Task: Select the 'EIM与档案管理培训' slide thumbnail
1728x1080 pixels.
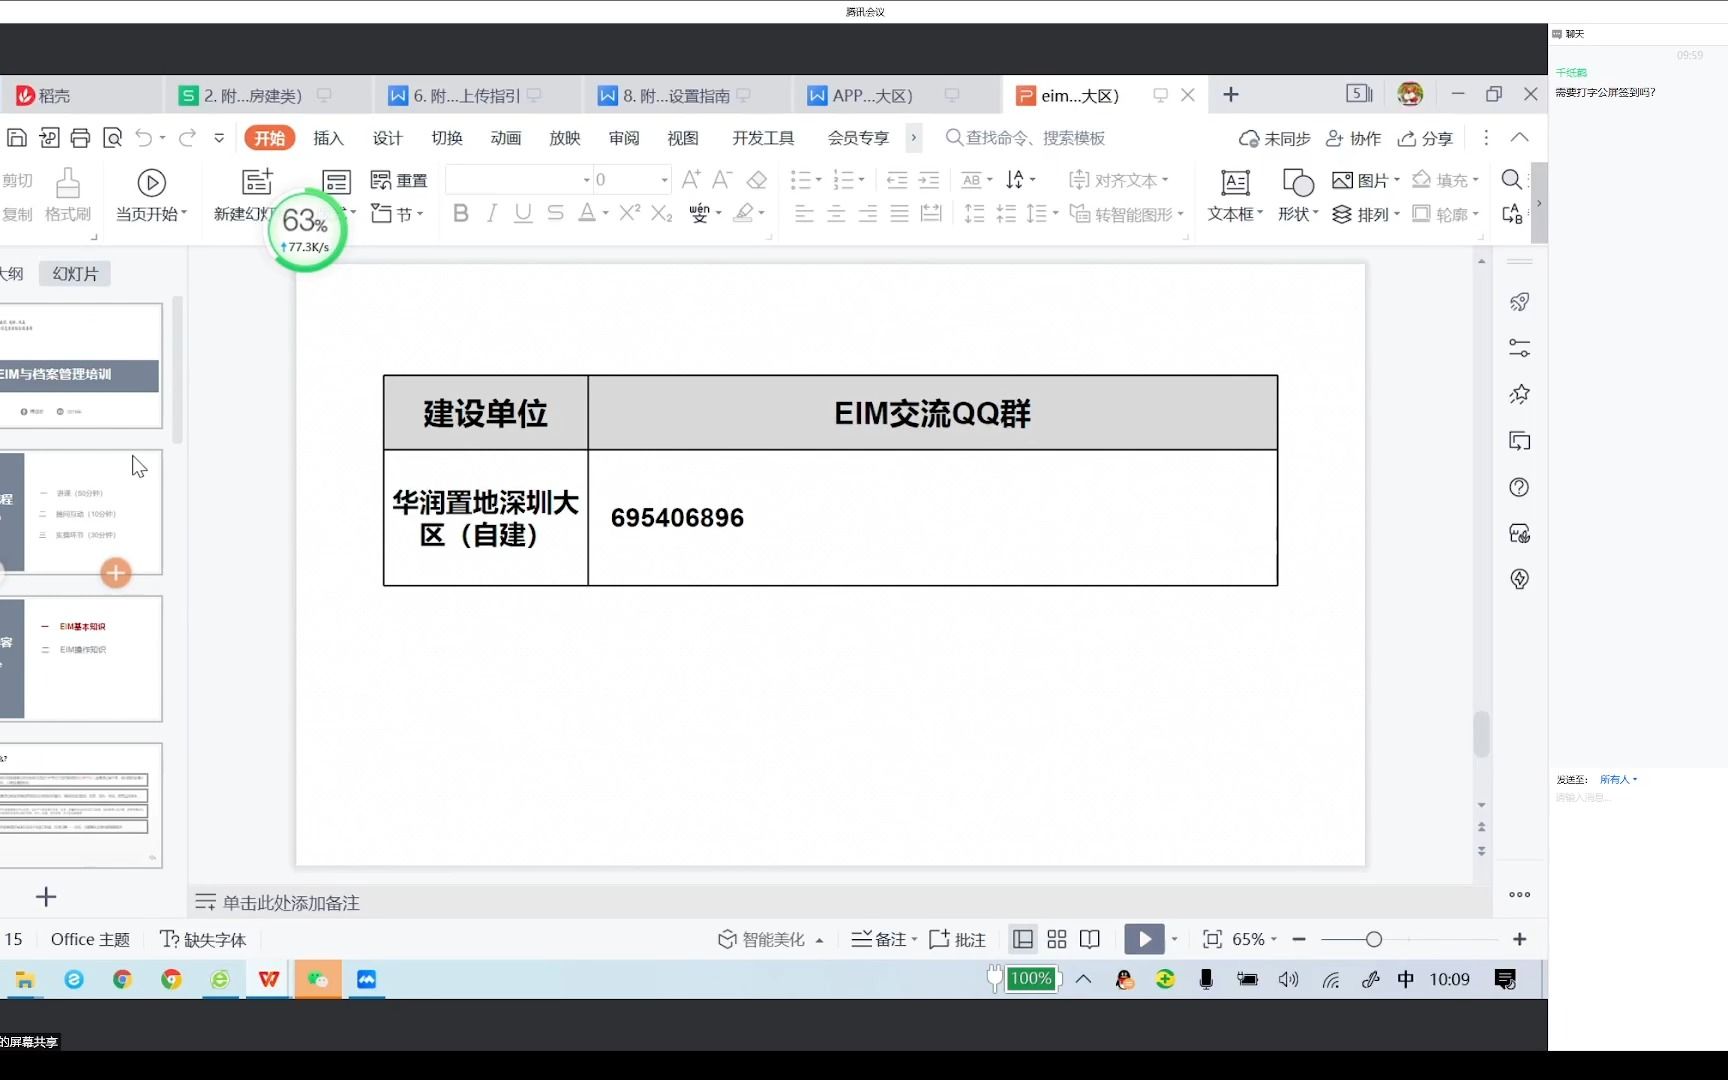Action: (80, 366)
